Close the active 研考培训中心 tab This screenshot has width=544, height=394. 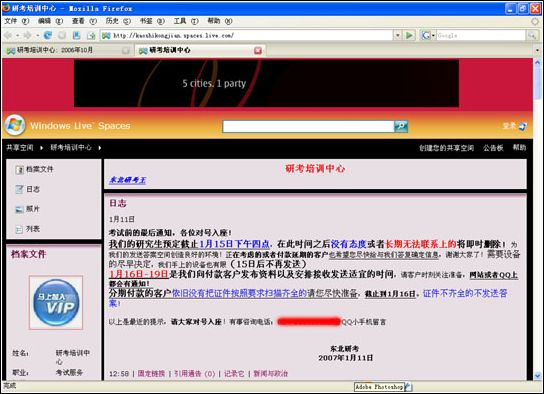click(x=258, y=51)
